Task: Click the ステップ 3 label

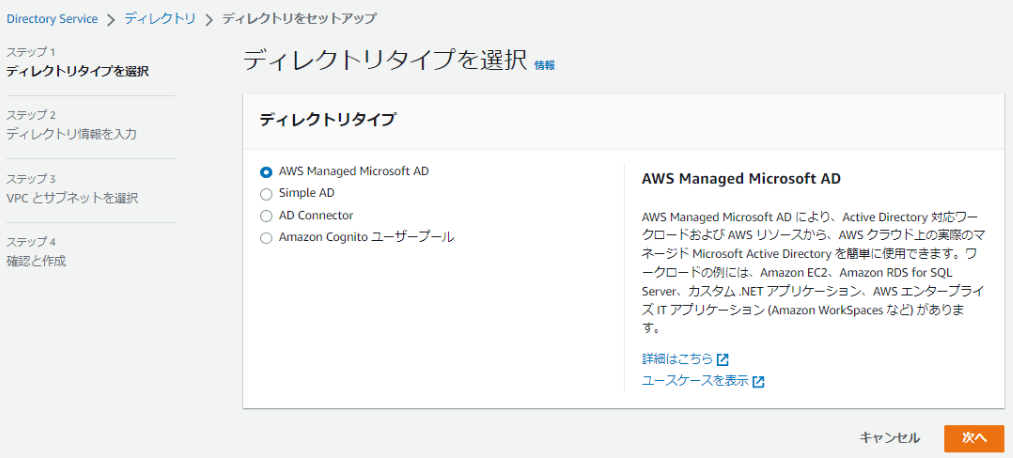Action: (x=31, y=178)
